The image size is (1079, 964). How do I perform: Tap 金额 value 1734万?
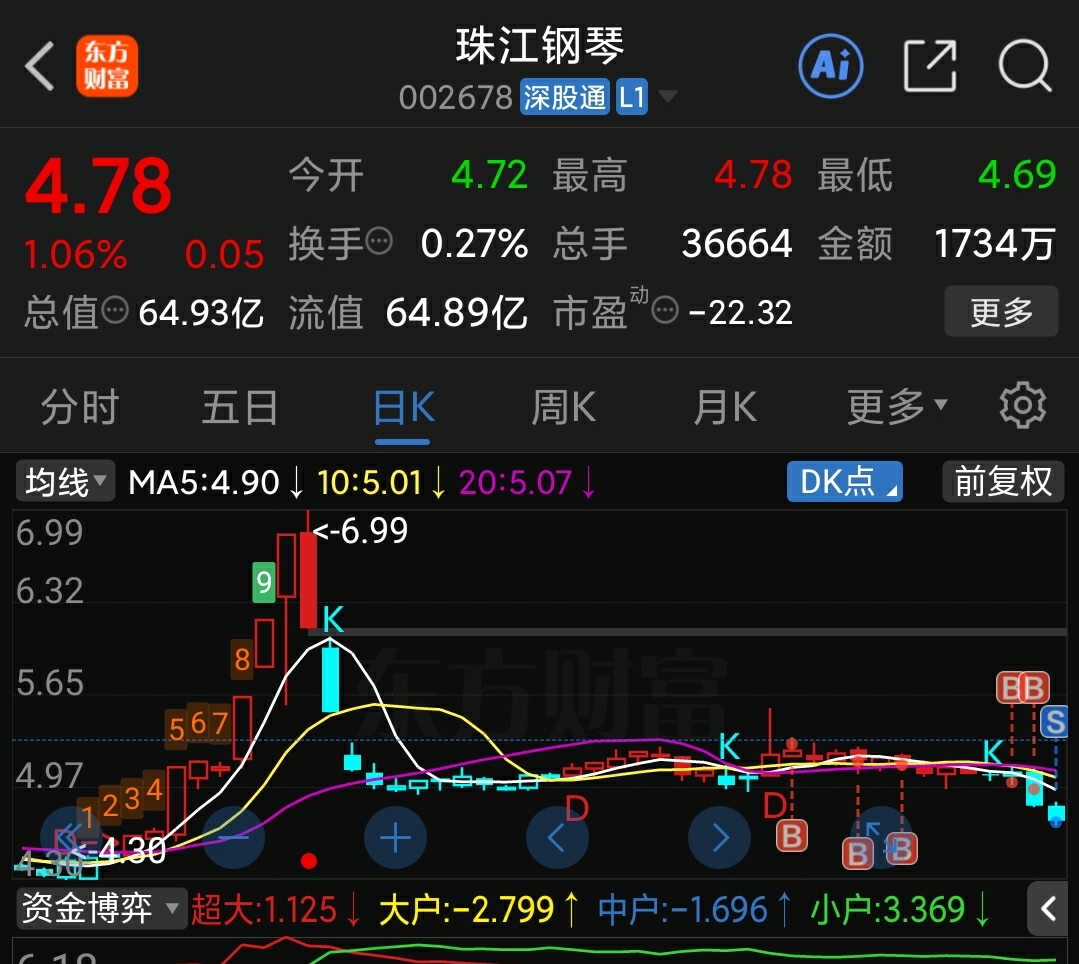pos(995,244)
